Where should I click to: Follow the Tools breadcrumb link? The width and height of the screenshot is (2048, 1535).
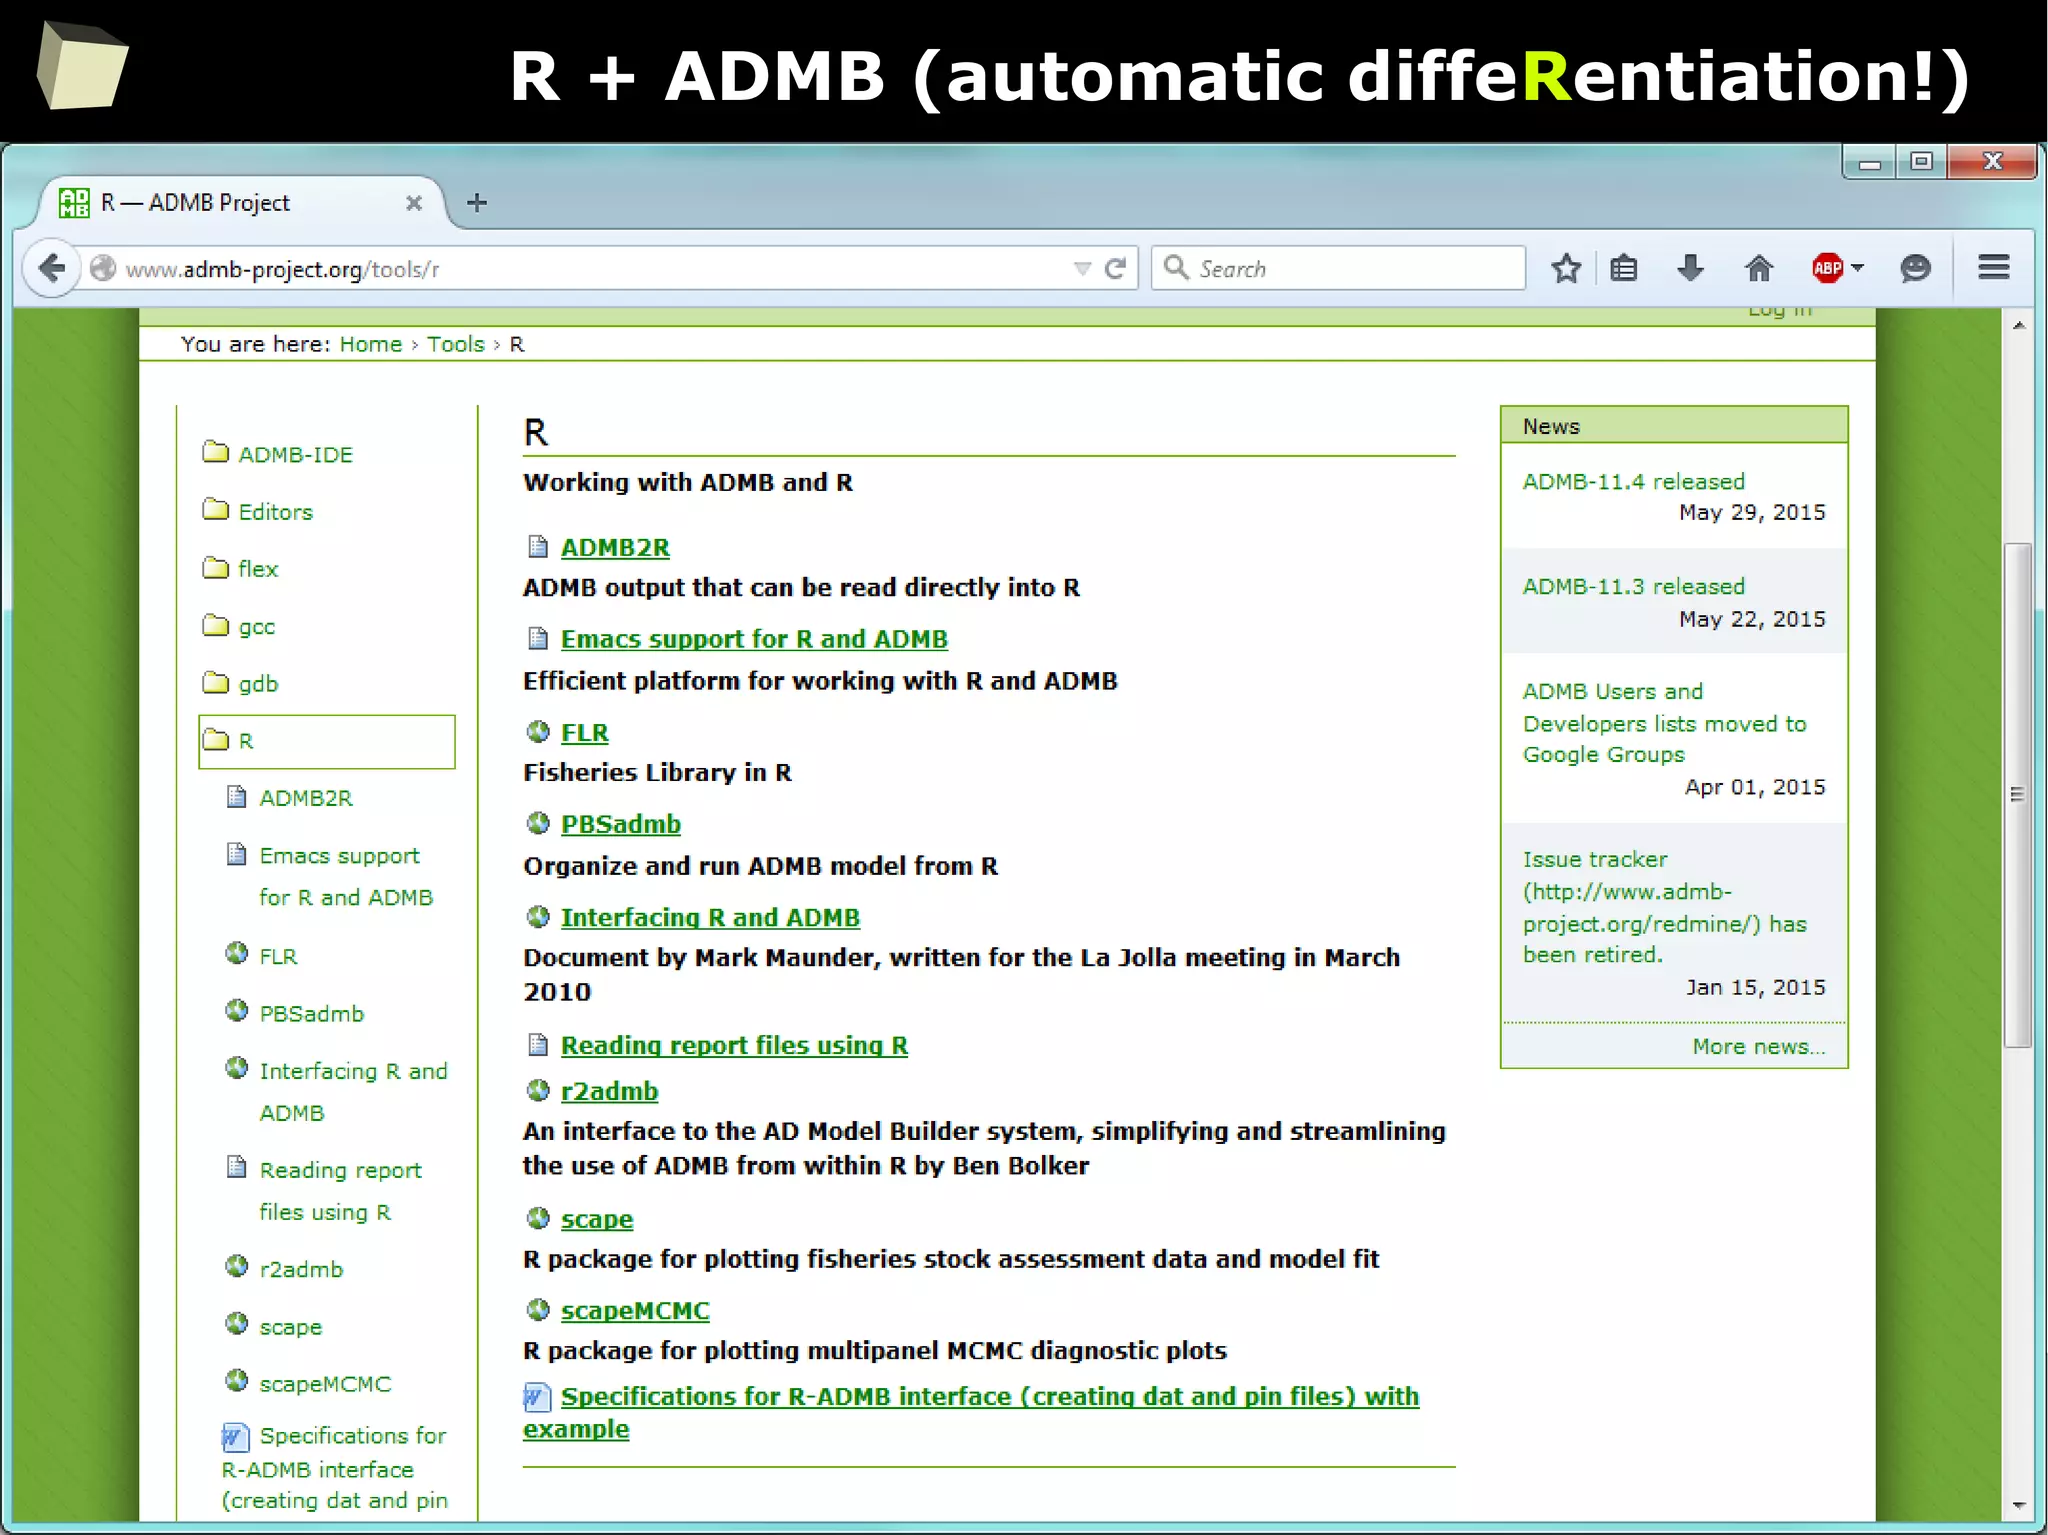[x=455, y=344]
